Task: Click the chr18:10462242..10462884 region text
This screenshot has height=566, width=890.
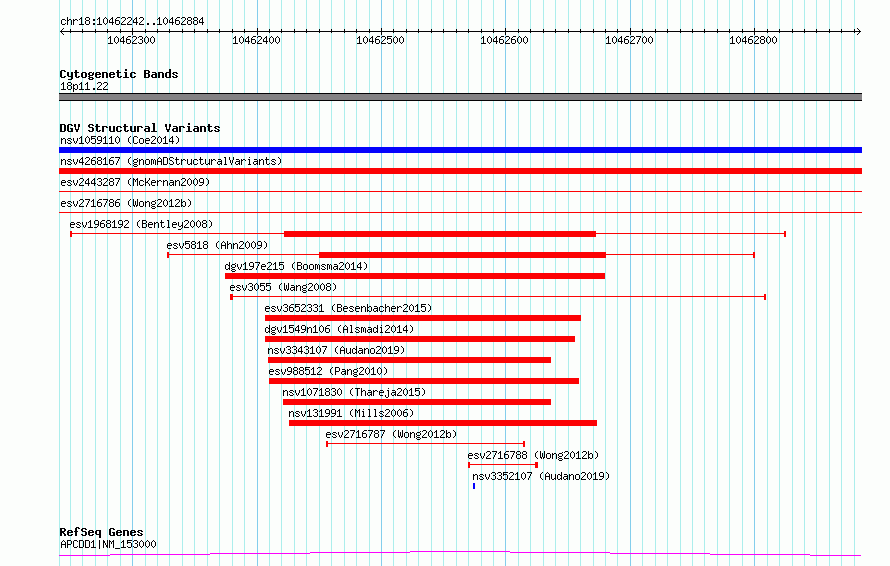Action: pyautogui.click(x=132, y=22)
